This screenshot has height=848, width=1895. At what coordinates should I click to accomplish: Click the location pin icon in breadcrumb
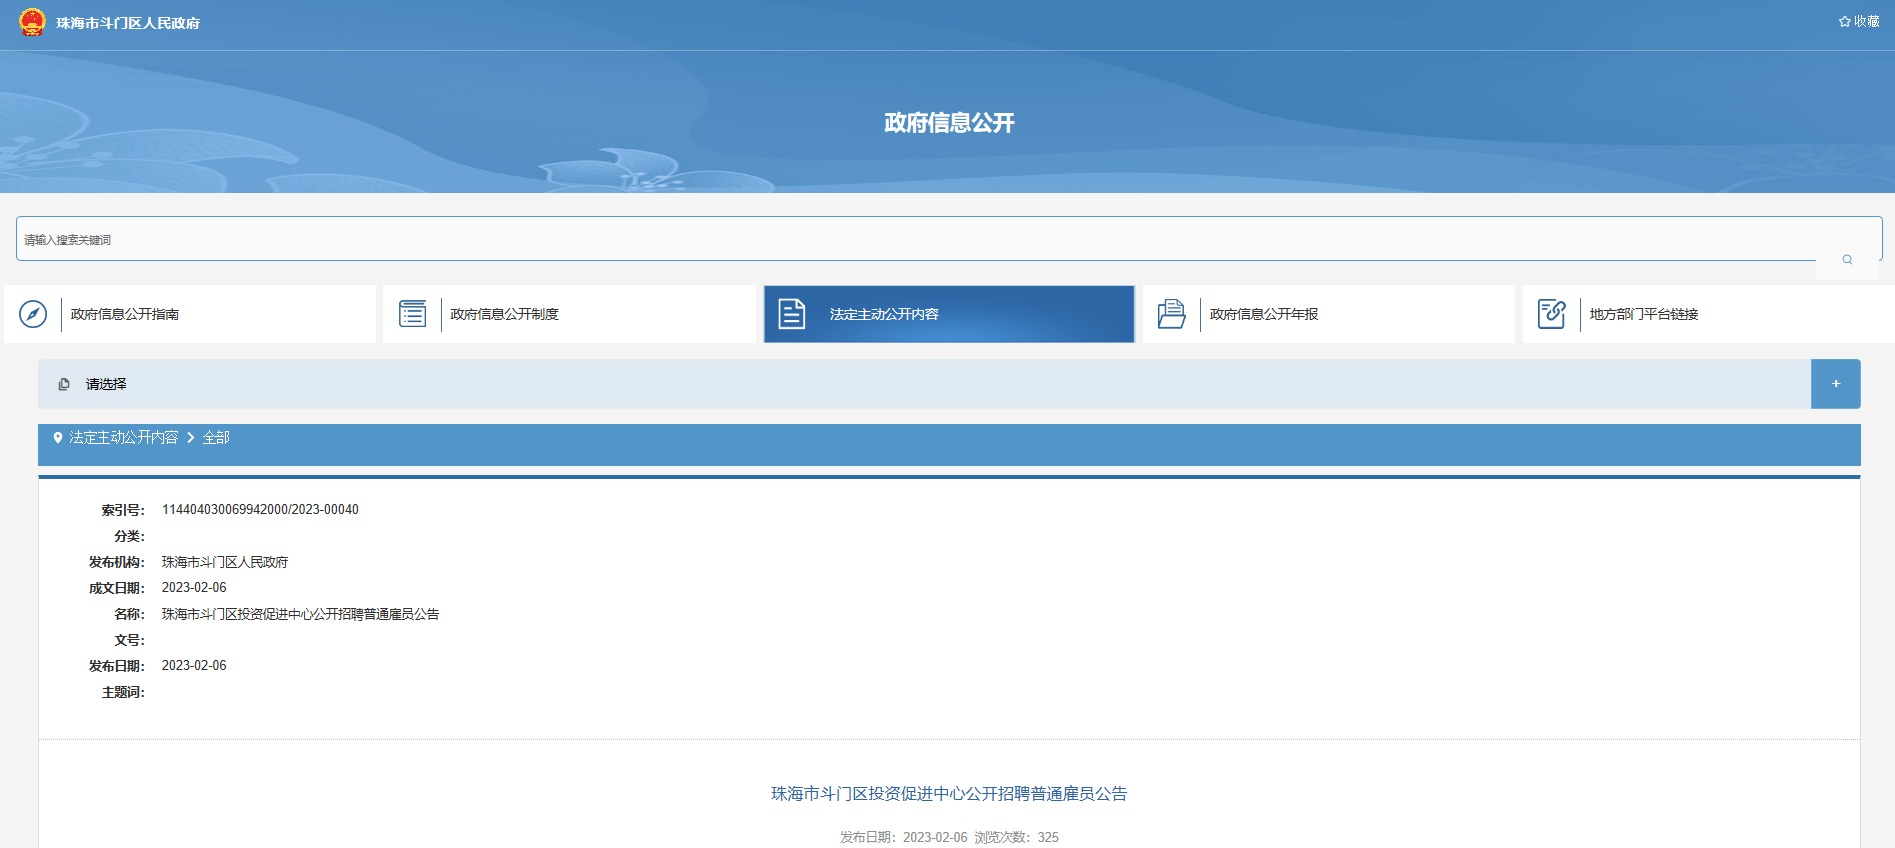coord(58,438)
